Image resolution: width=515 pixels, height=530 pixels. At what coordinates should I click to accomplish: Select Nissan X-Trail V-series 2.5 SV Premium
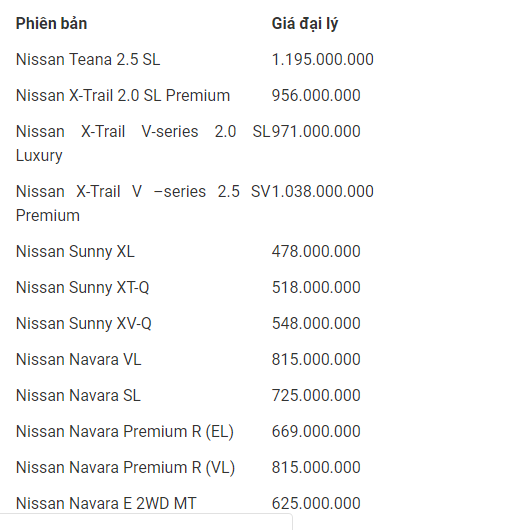pyautogui.click(x=143, y=203)
